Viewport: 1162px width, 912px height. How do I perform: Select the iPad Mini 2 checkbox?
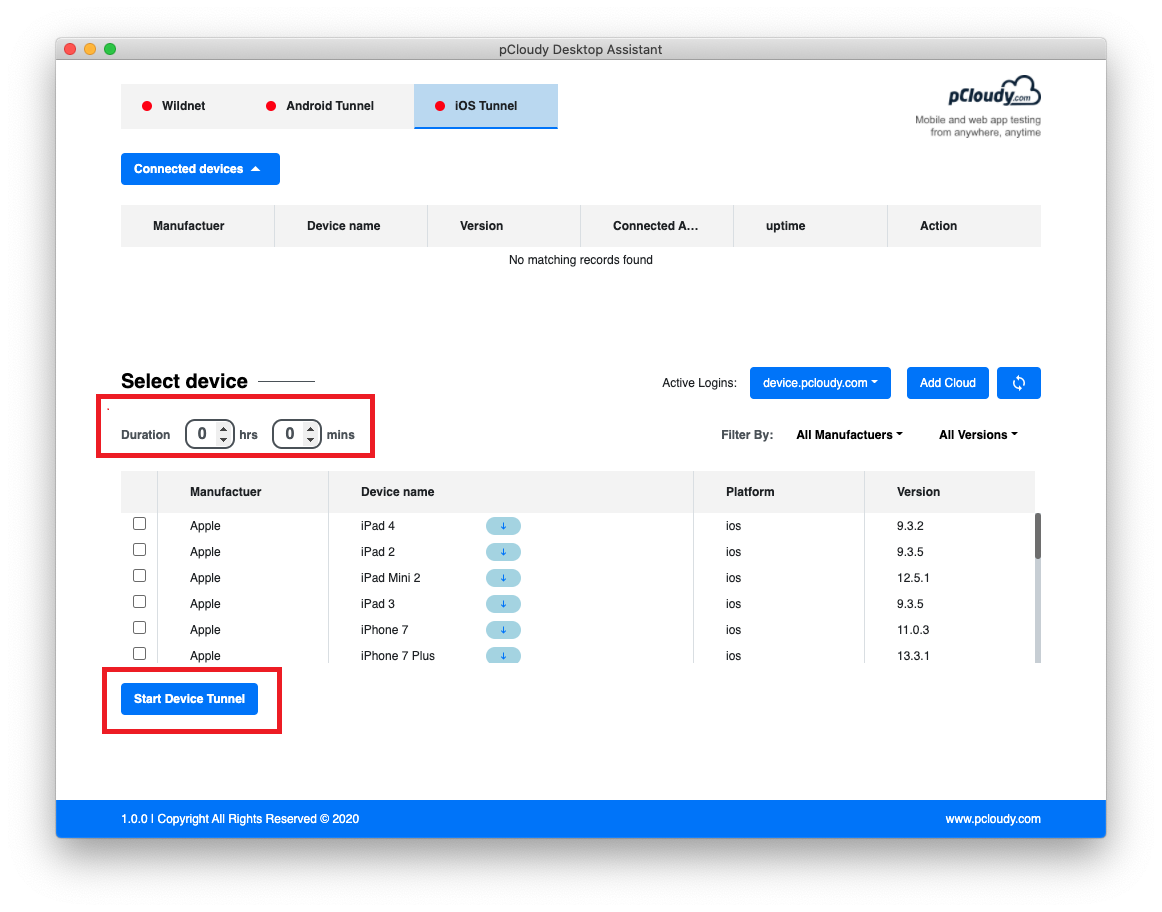[139, 576]
